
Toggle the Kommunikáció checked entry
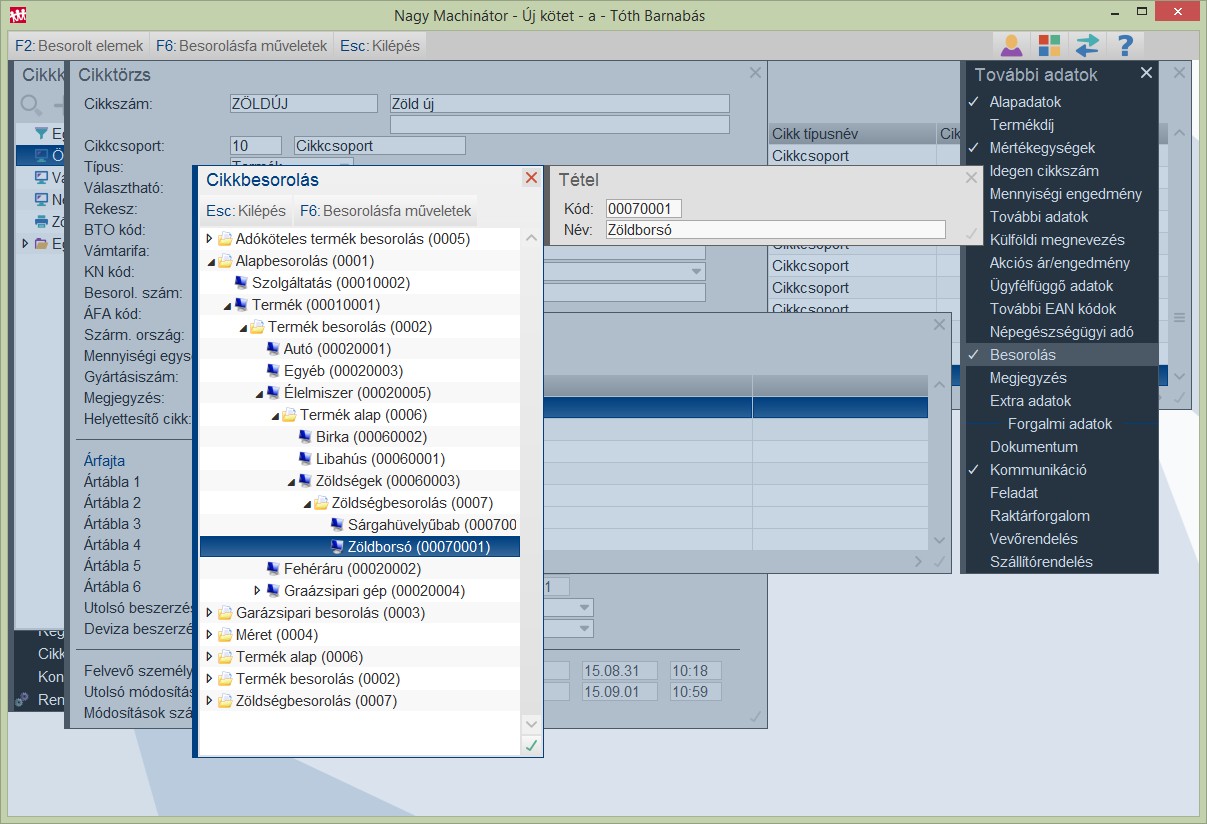pos(1038,470)
